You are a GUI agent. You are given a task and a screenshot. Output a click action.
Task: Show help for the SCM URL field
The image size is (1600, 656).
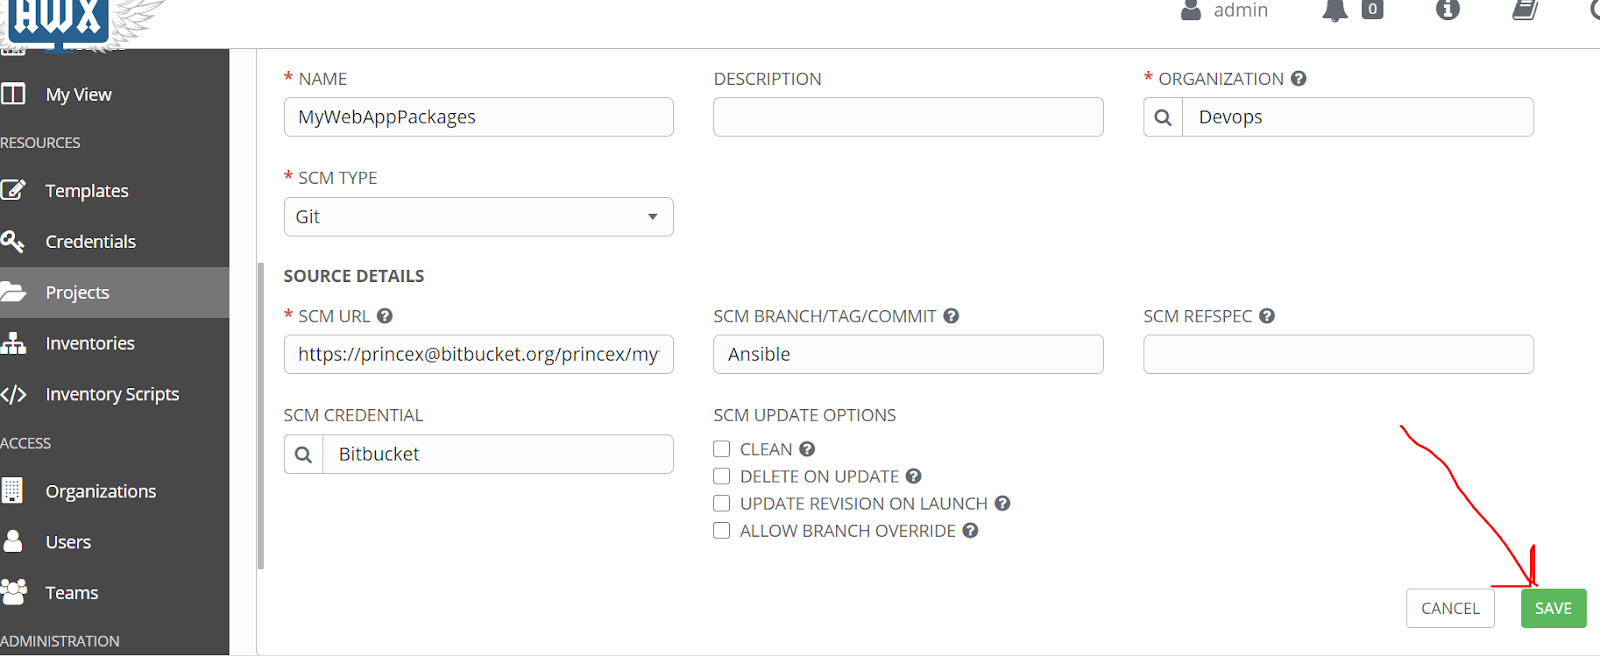(385, 316)
